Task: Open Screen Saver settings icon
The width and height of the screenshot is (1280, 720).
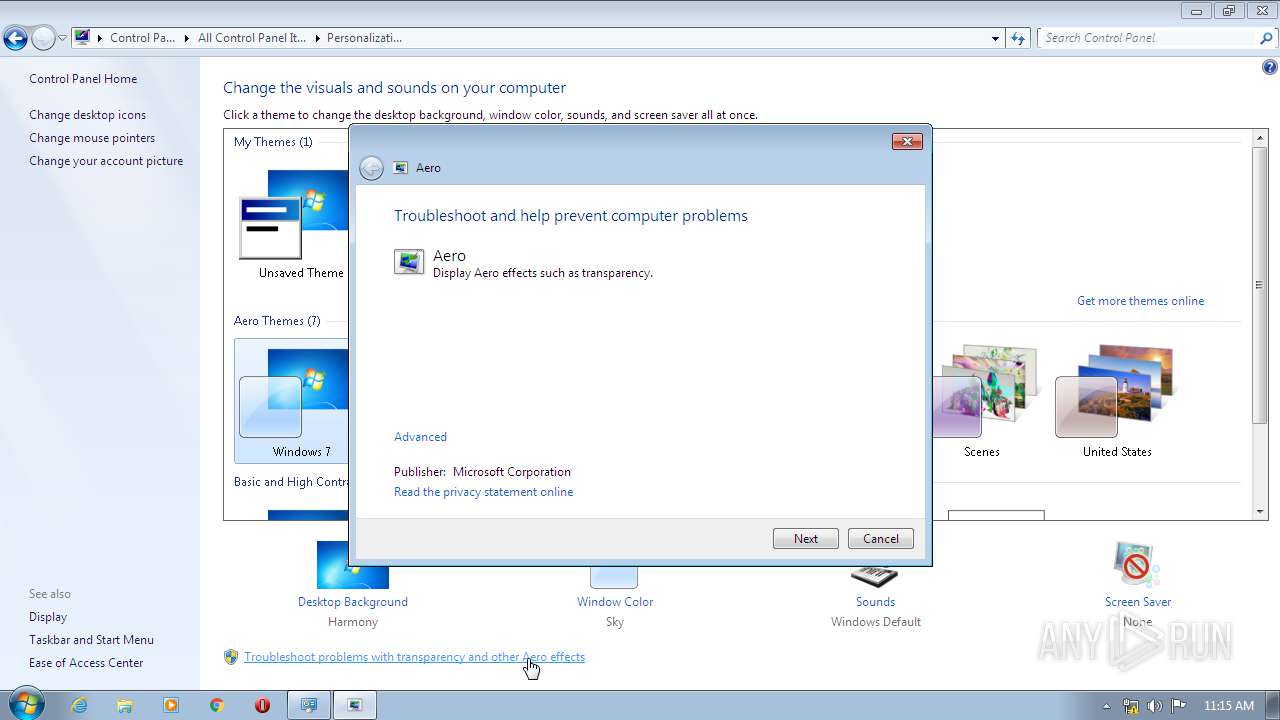Action: [1137, 566]
